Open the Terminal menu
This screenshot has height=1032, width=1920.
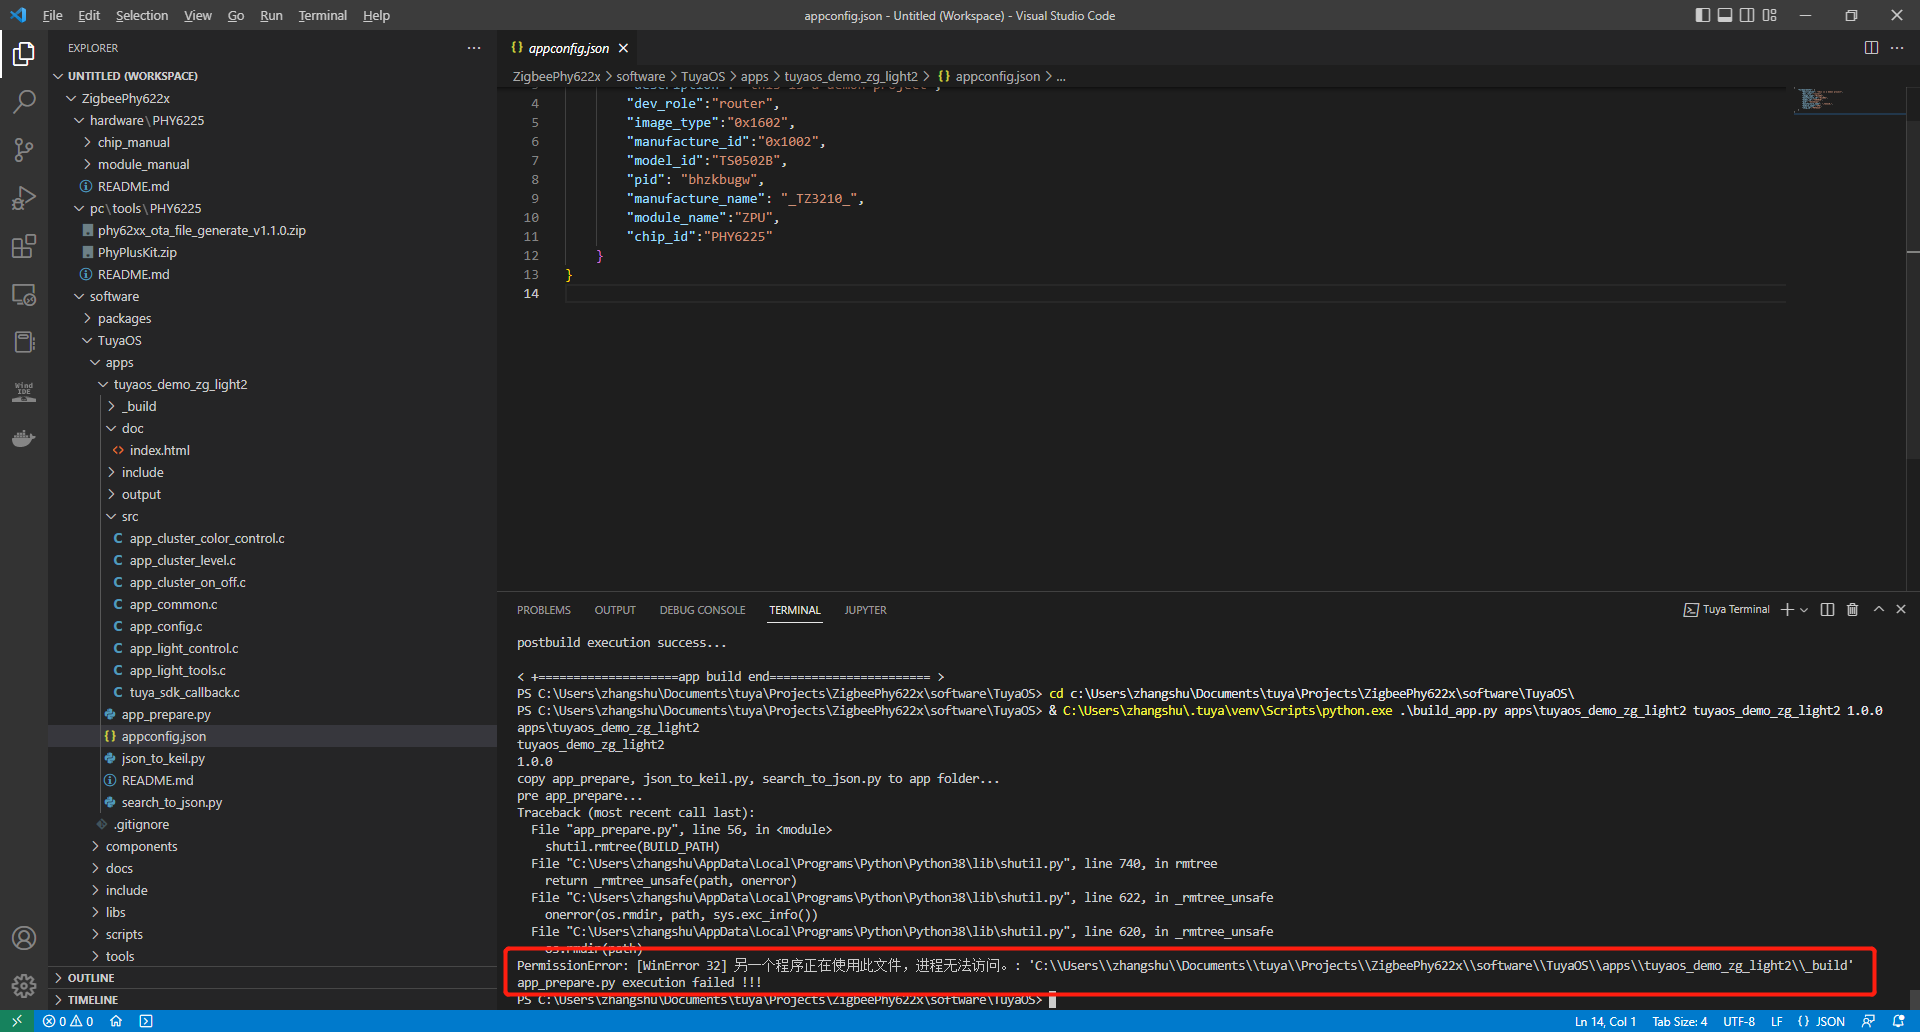pyautogui.click(x=322, y=15)
